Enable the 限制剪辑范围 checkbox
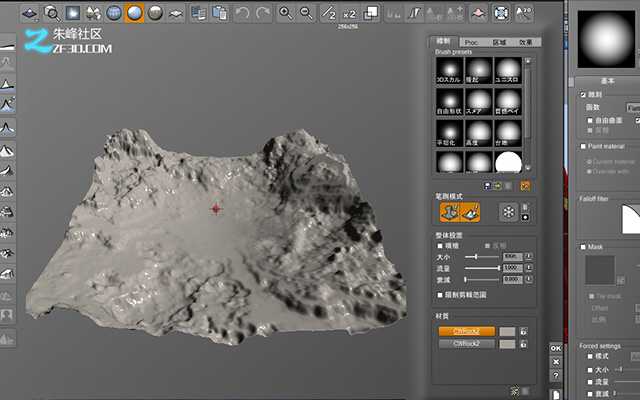Viewport: 640px width, 400px height. point(440,295)
